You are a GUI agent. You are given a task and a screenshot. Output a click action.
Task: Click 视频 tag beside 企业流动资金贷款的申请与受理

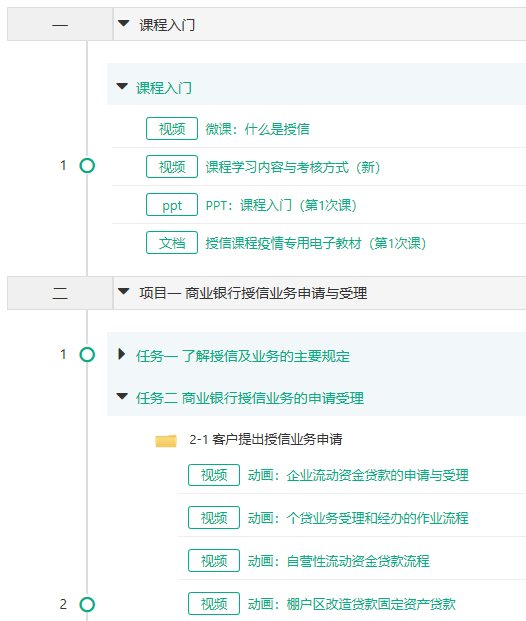tap(214, 475)
